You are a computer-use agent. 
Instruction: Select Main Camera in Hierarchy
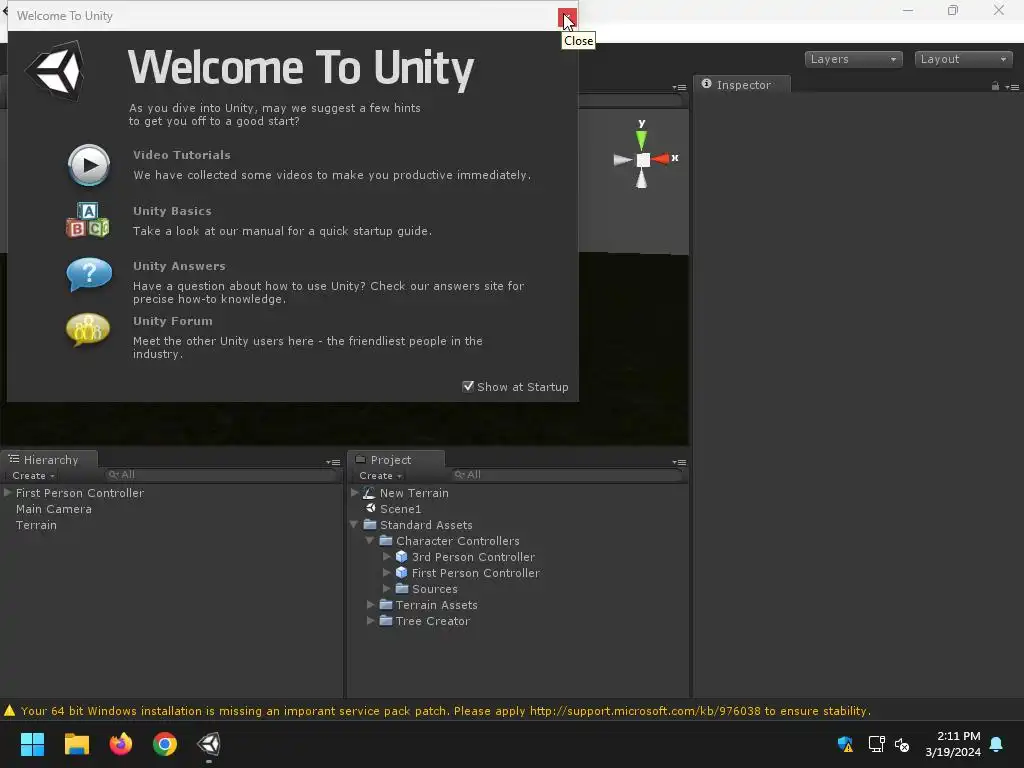[54, 509]
